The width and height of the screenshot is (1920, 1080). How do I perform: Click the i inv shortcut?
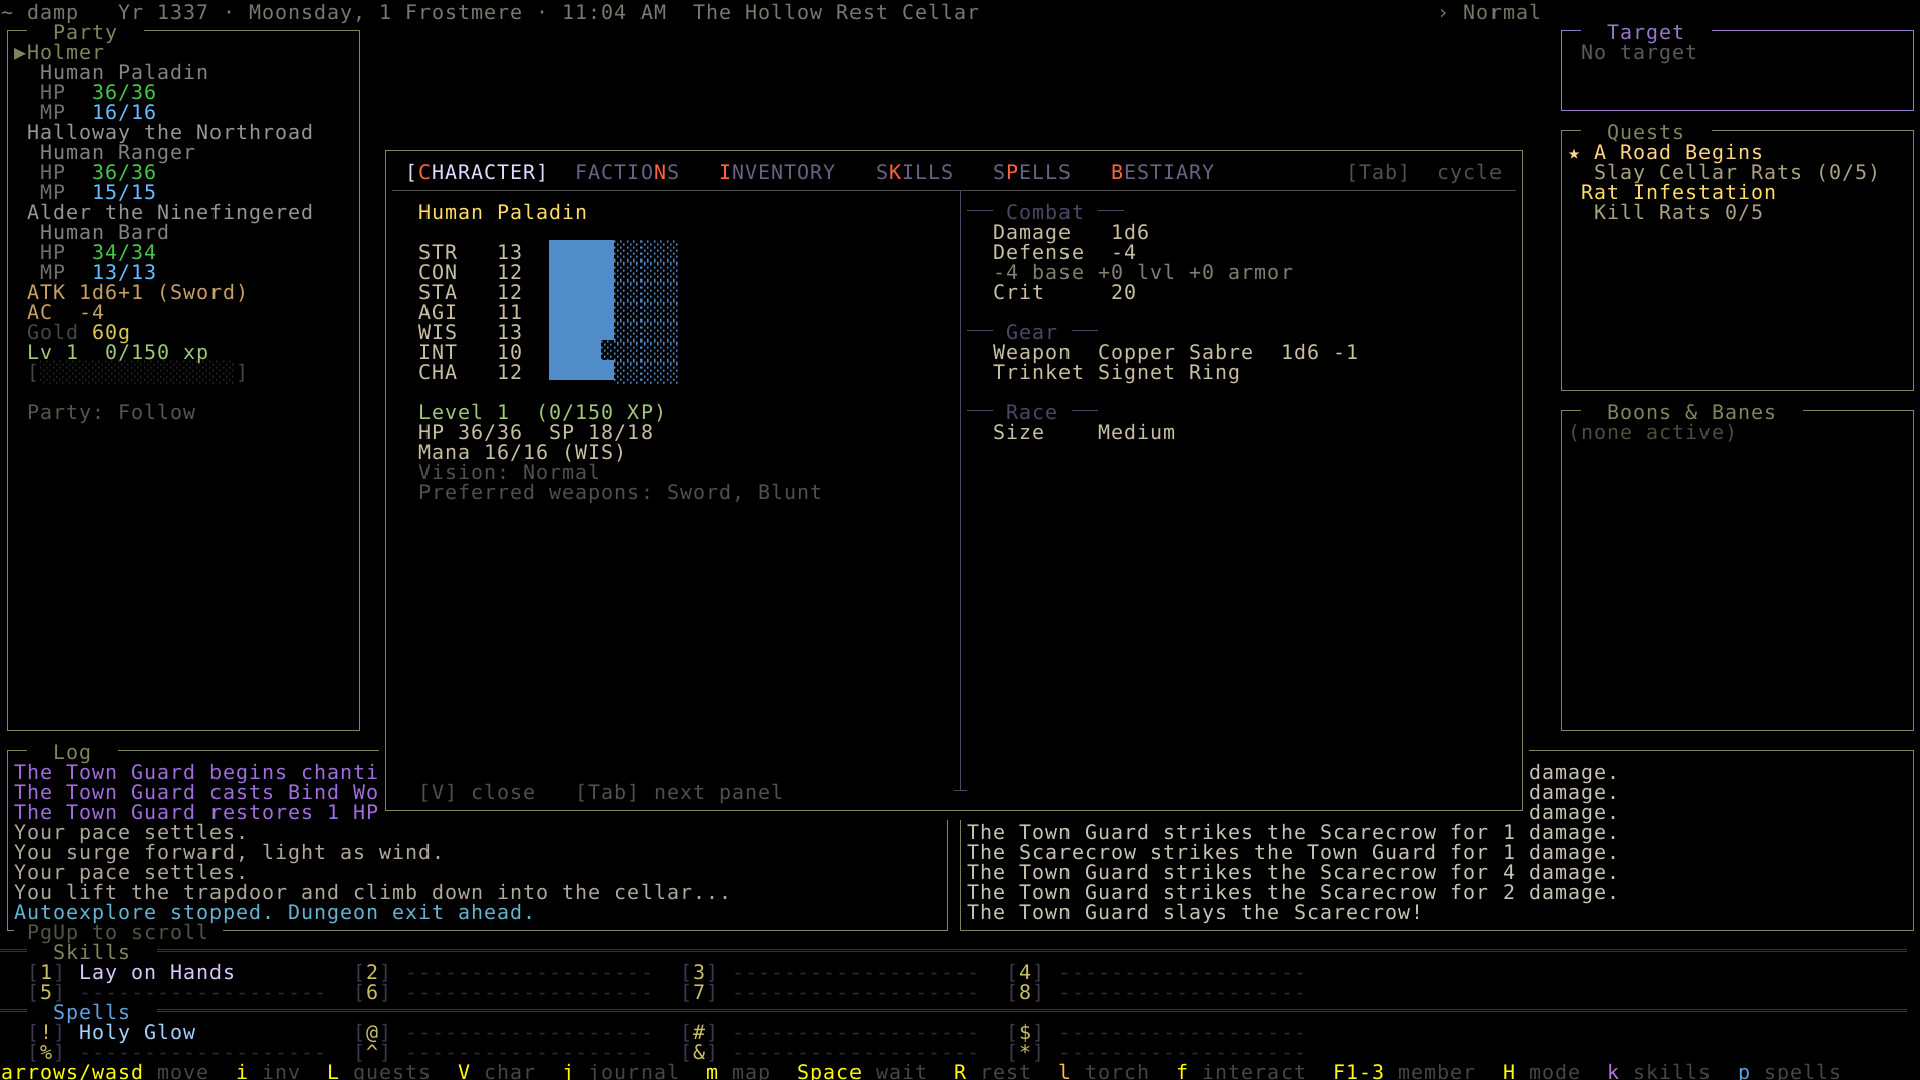click(268, 1071)
